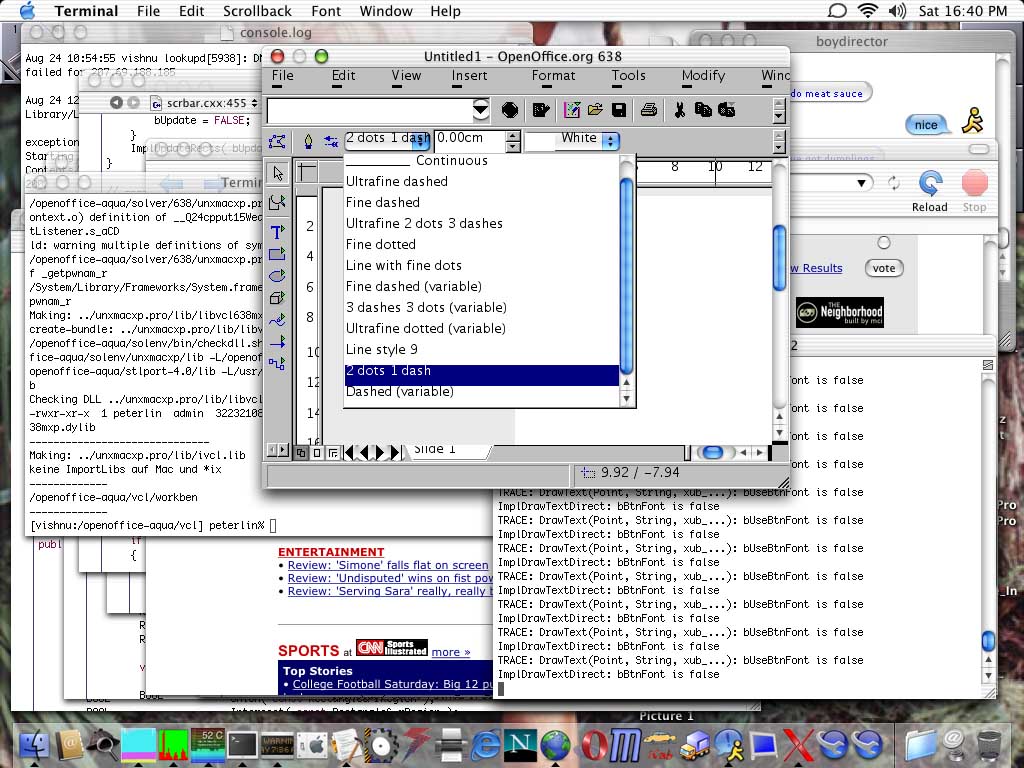Open Scrollback in the macOS menu bar
This screenshot has height=768, width=1024.
[257, 11]
